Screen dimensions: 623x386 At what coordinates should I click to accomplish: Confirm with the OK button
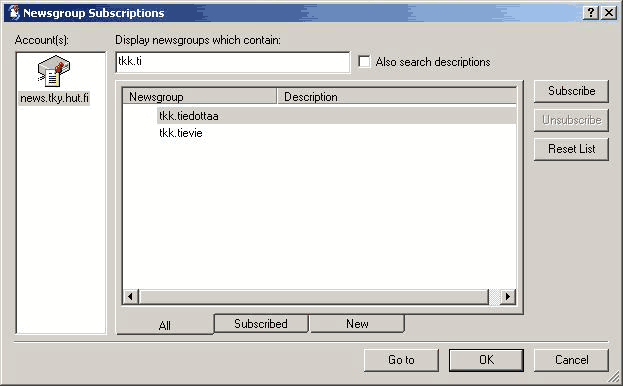pyautogui.click(x=486, y=360)
